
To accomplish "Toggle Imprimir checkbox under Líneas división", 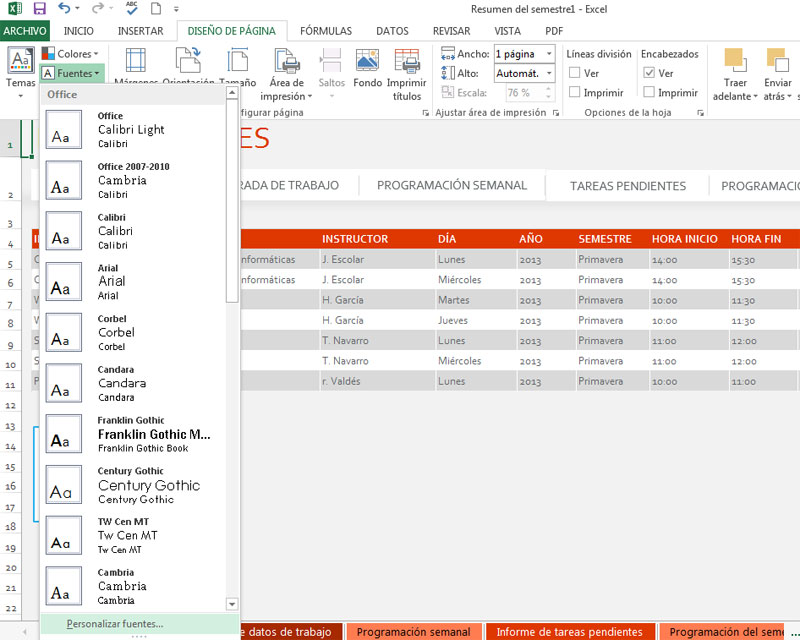I will 574,92.
